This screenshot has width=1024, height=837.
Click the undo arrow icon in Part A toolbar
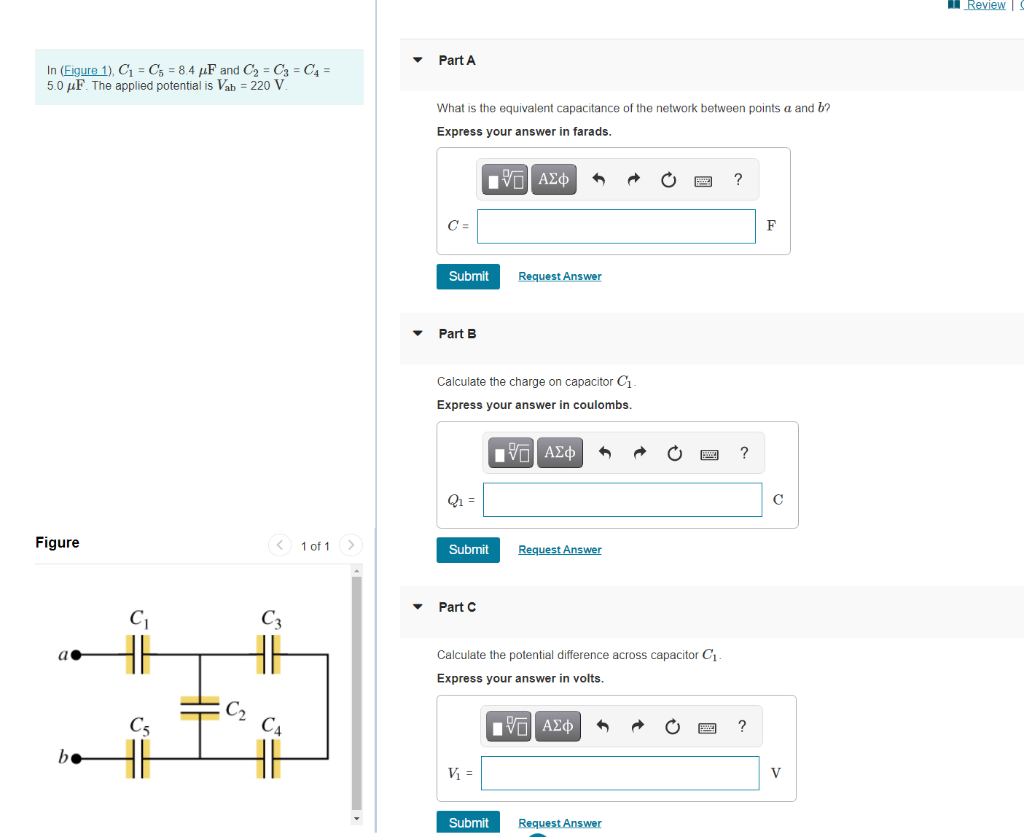(598, 179)
